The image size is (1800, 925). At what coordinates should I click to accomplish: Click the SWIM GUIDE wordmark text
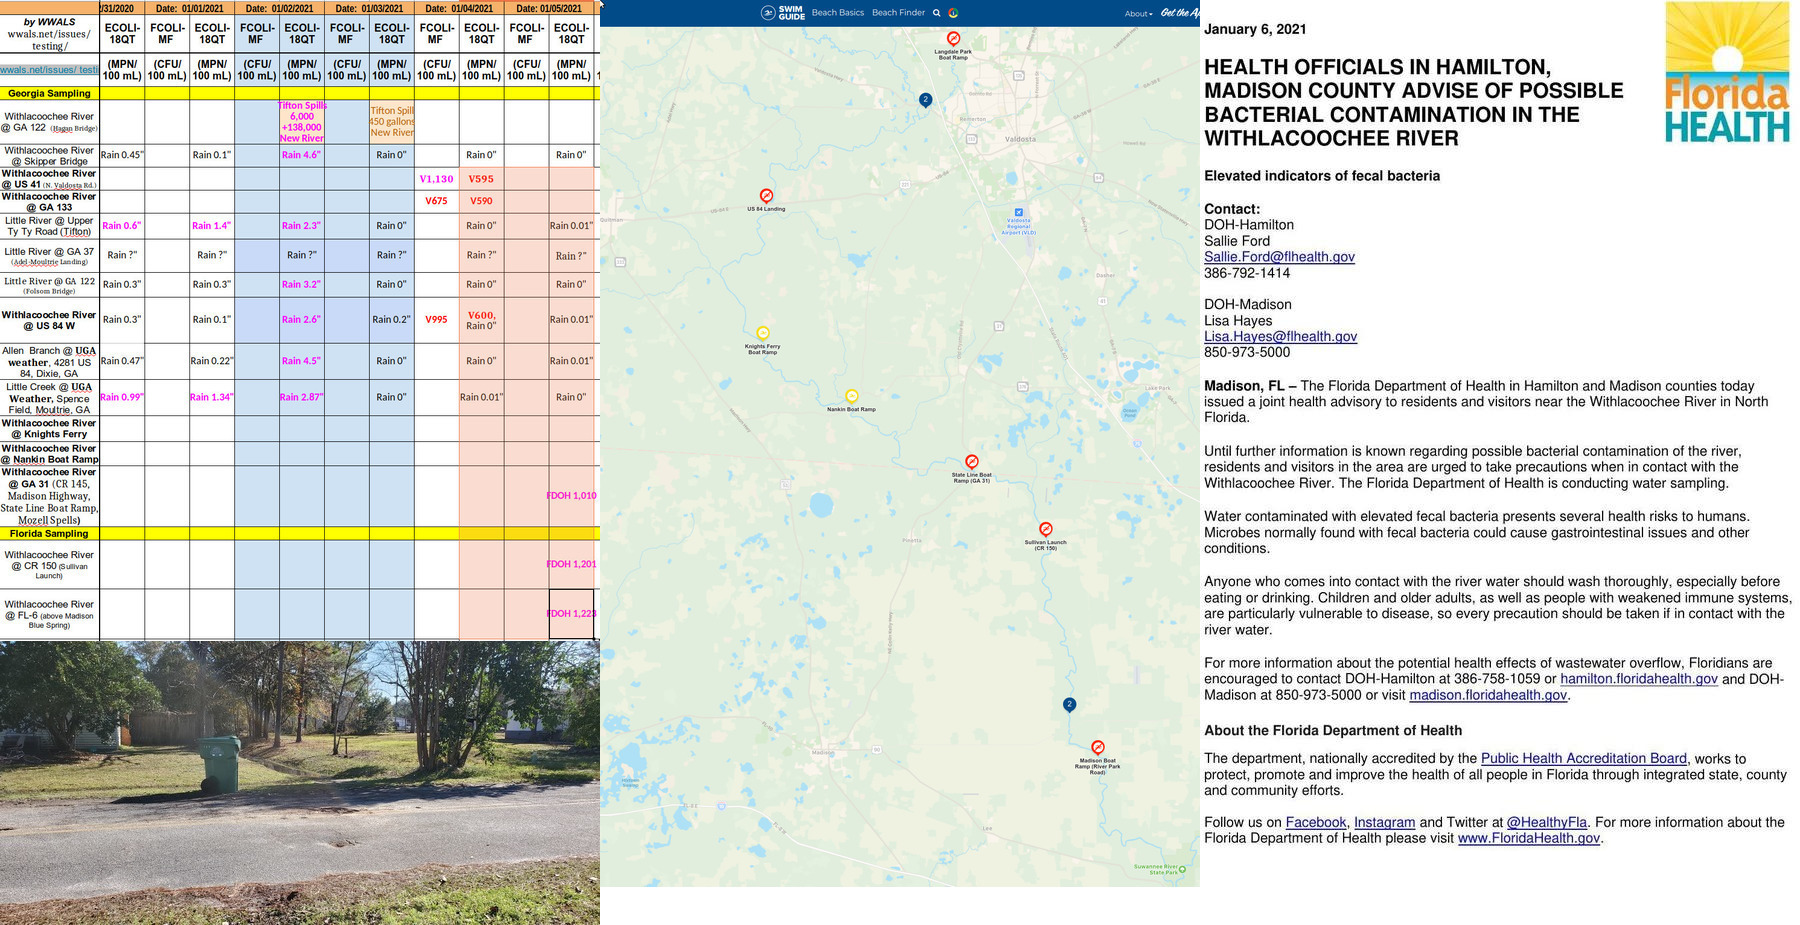coord(792,13)
